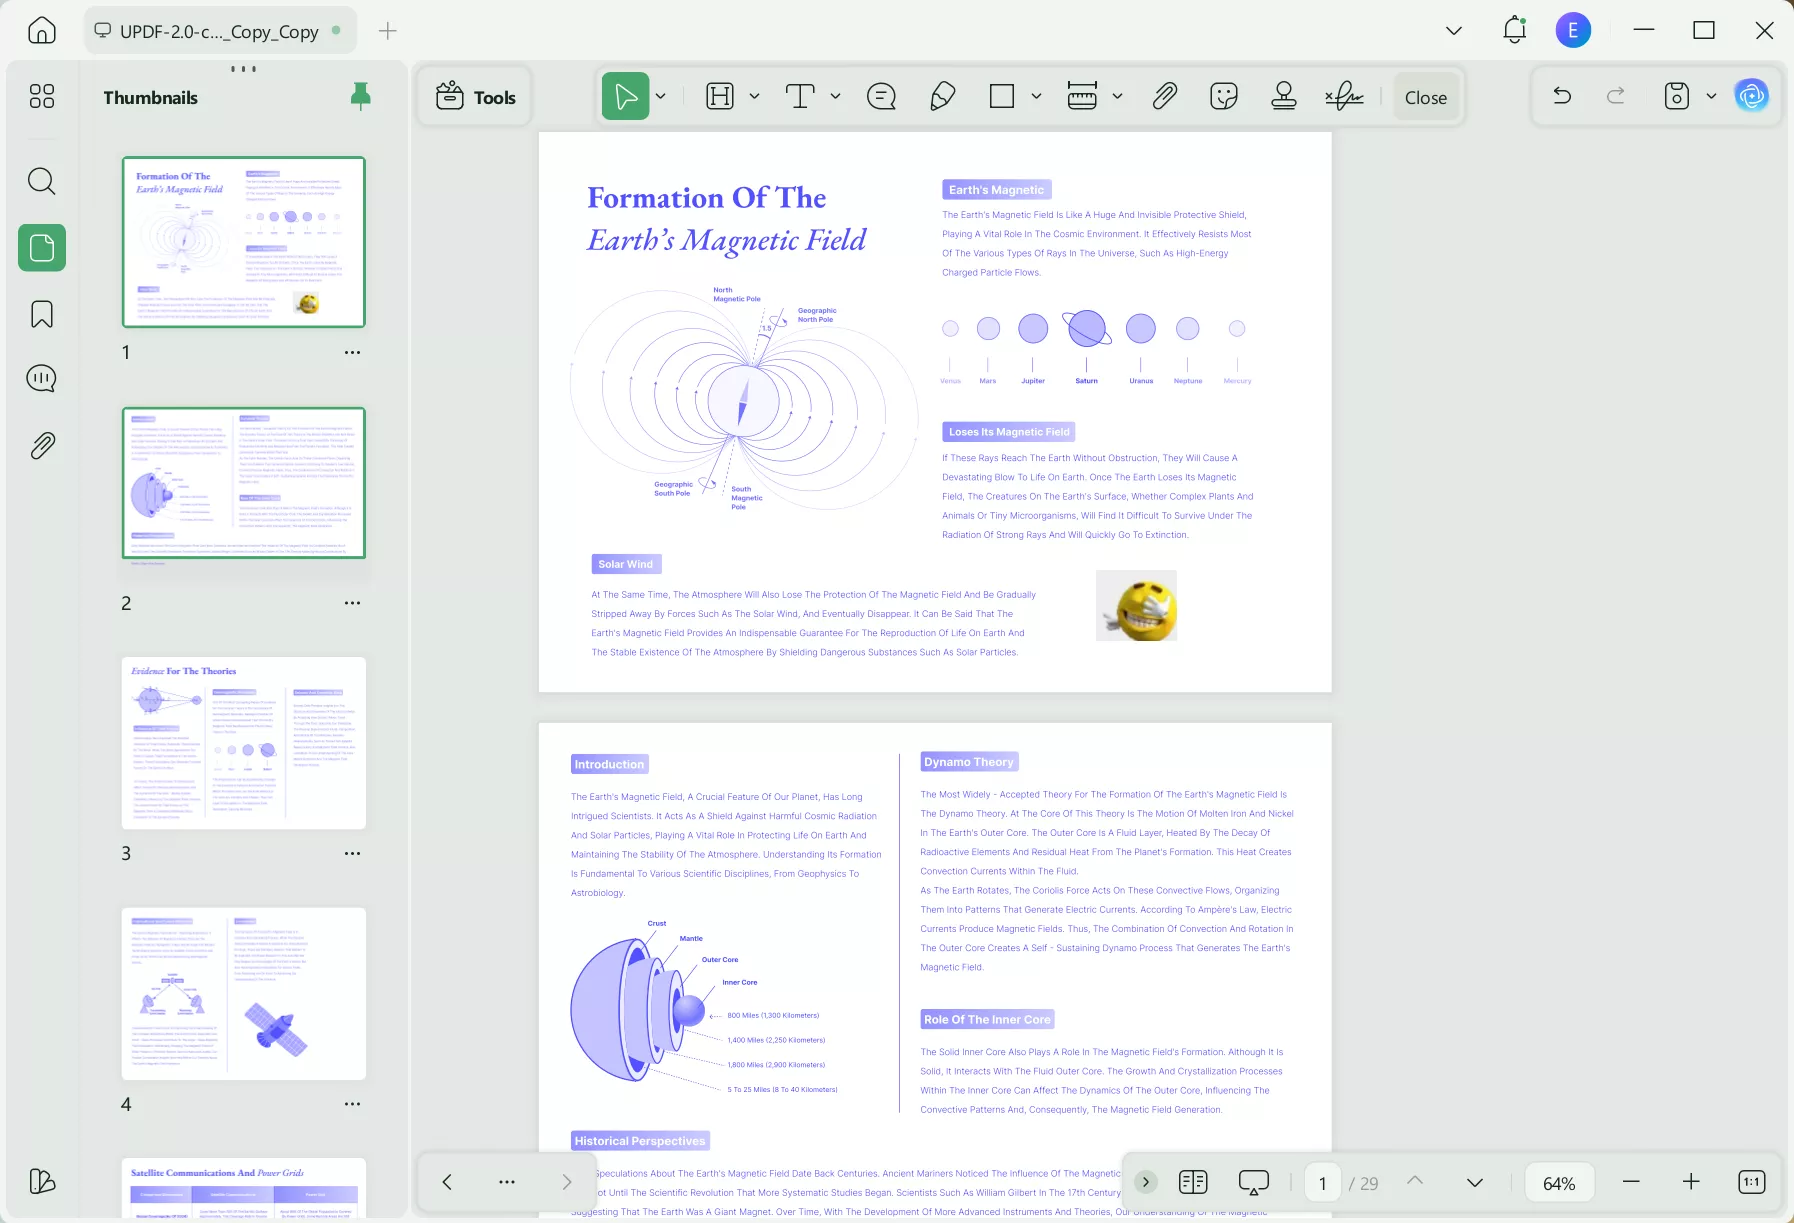Open options menu for page 2 thumbnail
Viewport: 1794px width, 1223px height.
coord(352,603)
